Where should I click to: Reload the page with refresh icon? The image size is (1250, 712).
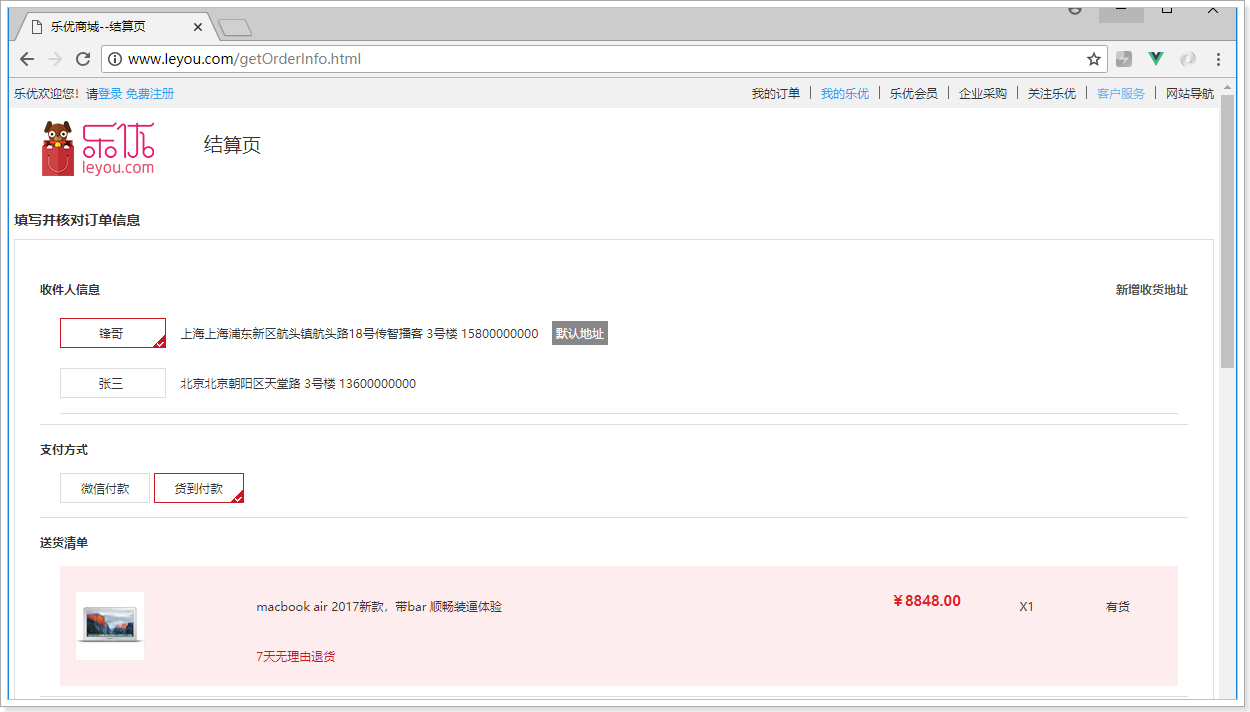(x=83, y=59)
